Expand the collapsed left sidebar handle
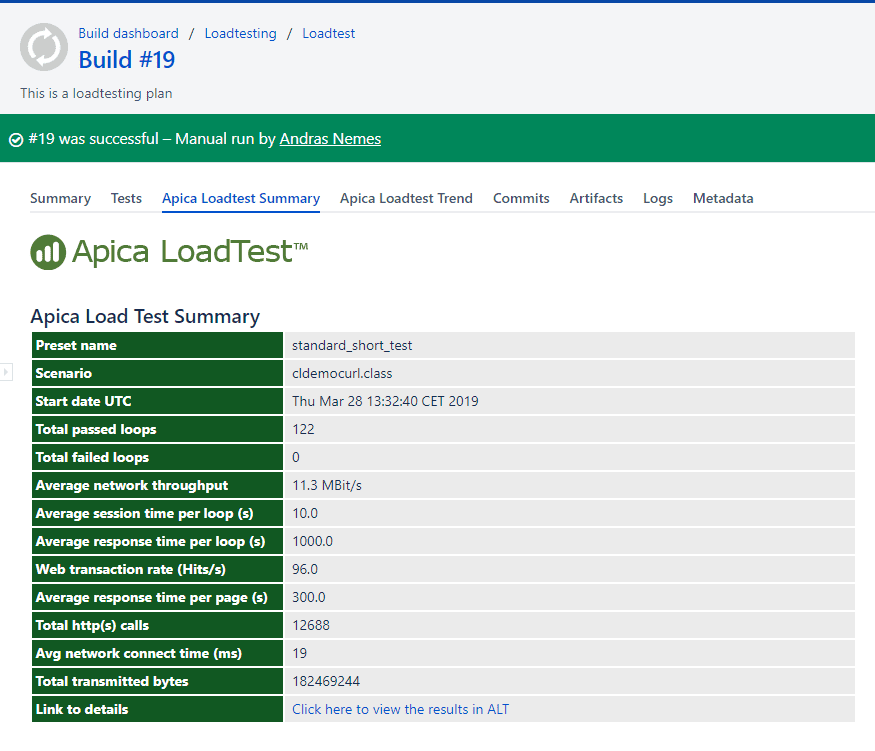The height and width of the screenshot is (751, 875). tap(5, 372)
